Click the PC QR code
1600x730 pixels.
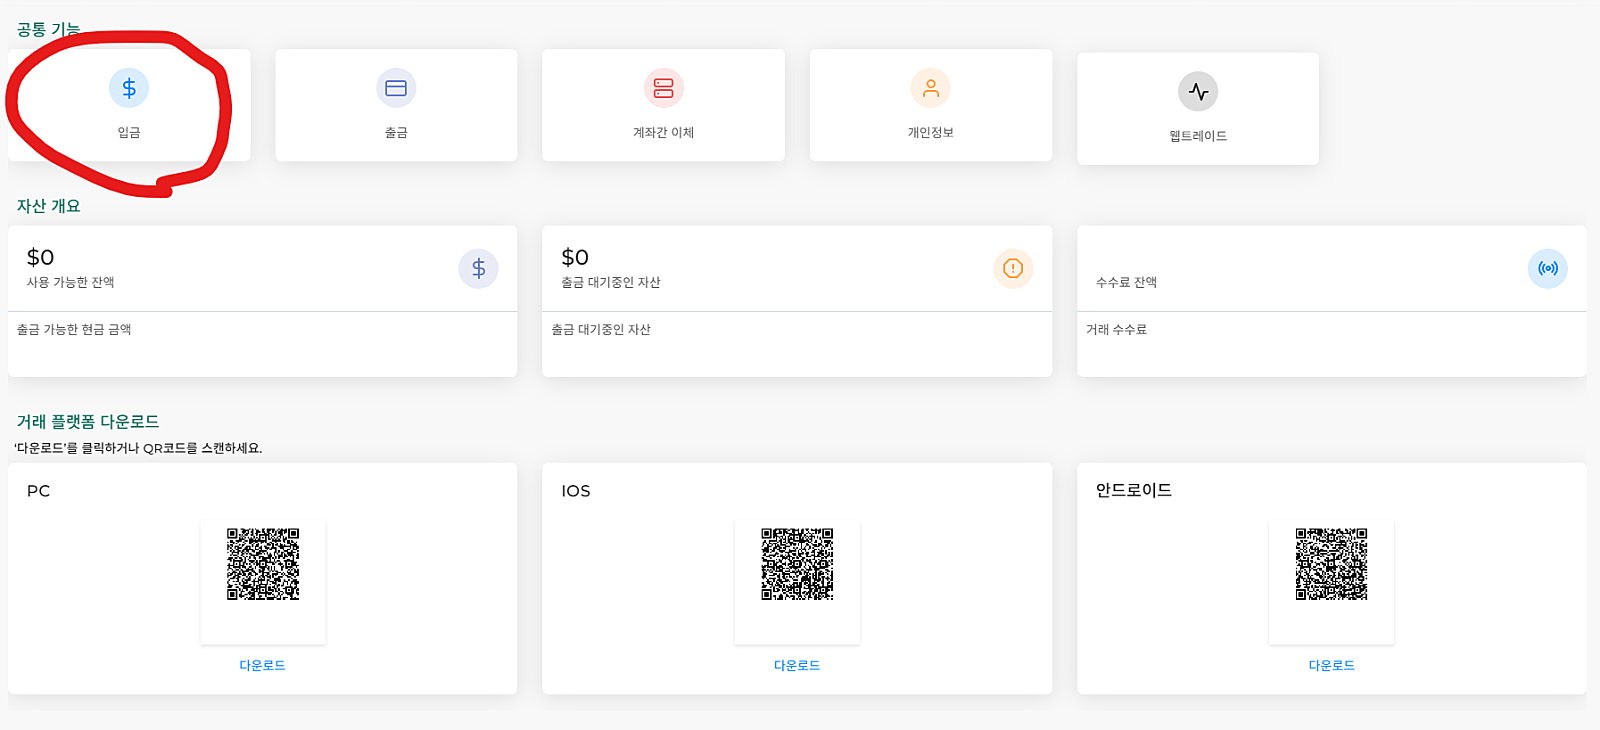pyautogui.click(x=263, y=564)
